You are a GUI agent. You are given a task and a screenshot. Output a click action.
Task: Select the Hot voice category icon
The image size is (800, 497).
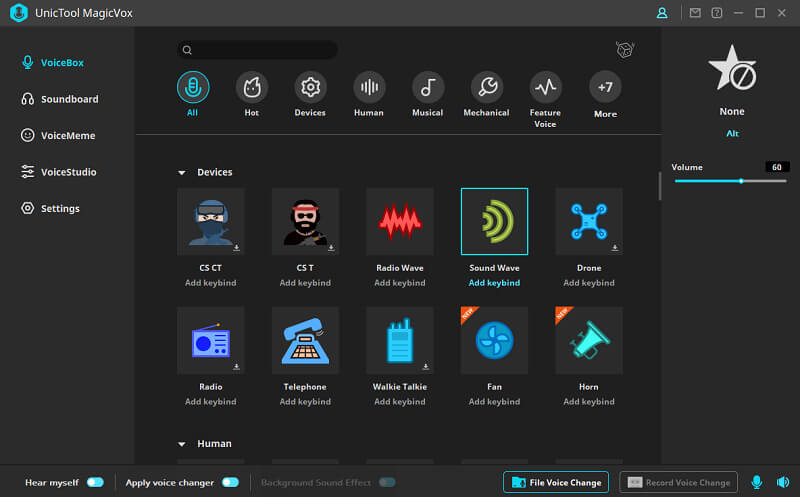click(251, 88)
